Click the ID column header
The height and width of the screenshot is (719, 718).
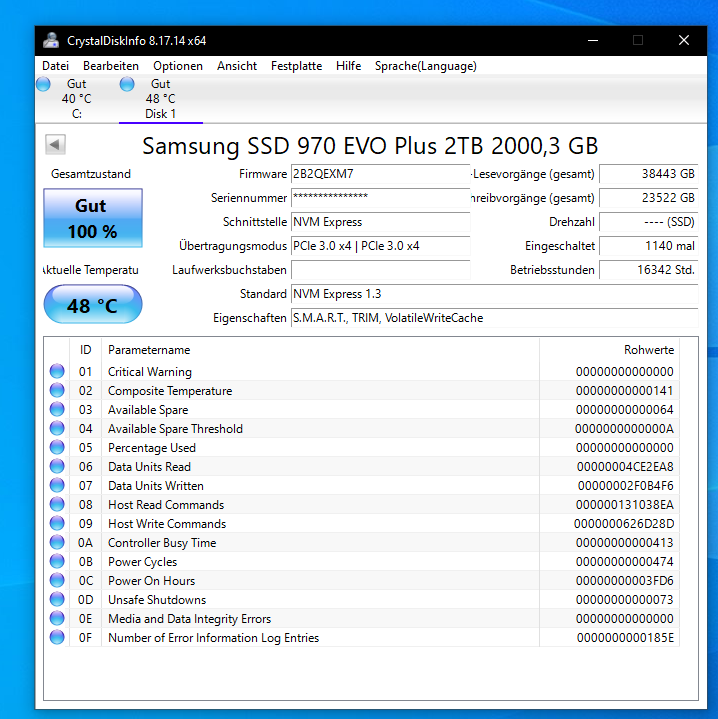pos(86,350)
